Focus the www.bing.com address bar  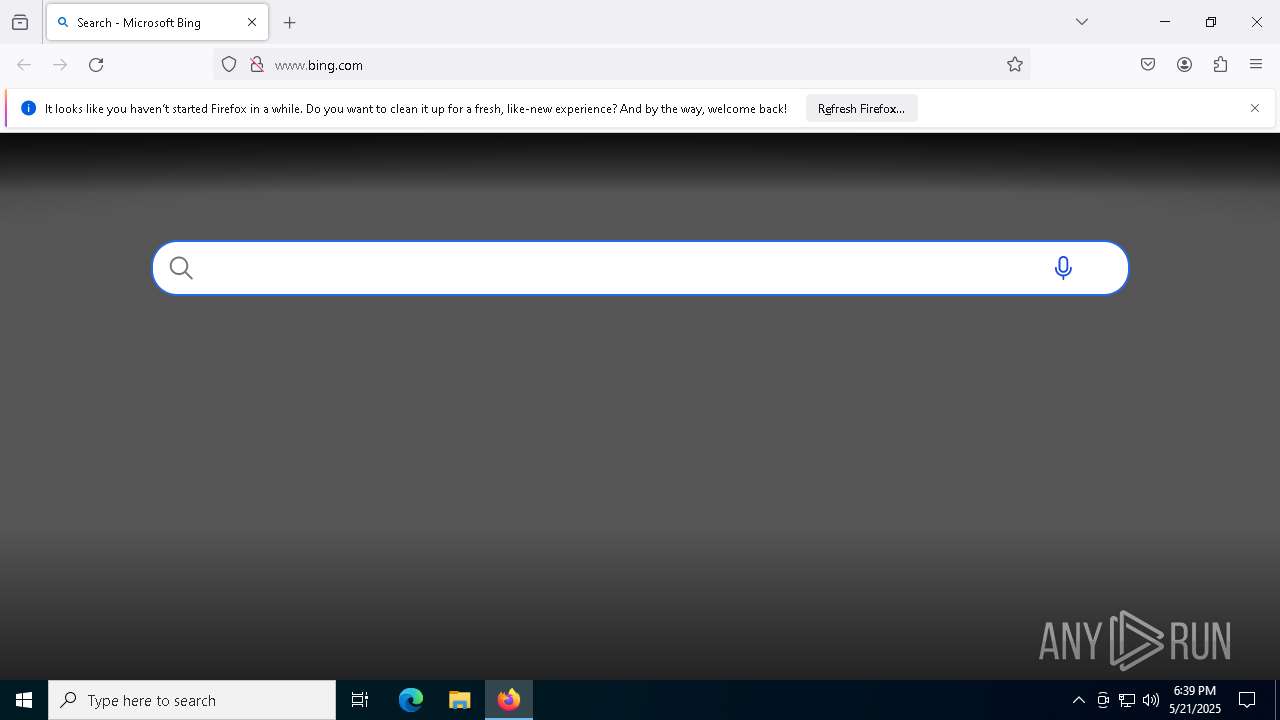(622, 65)
